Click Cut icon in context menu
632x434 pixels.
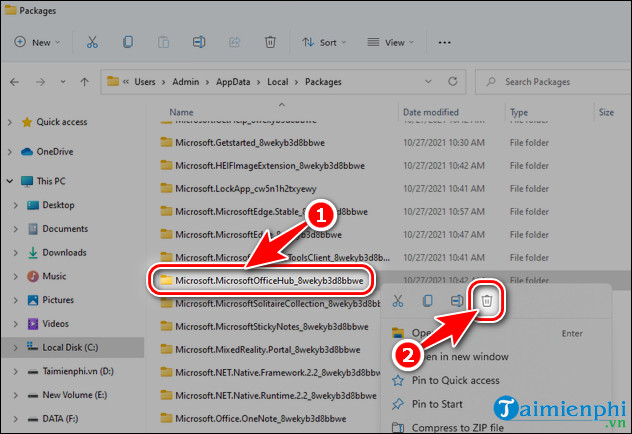coord(398,301)
